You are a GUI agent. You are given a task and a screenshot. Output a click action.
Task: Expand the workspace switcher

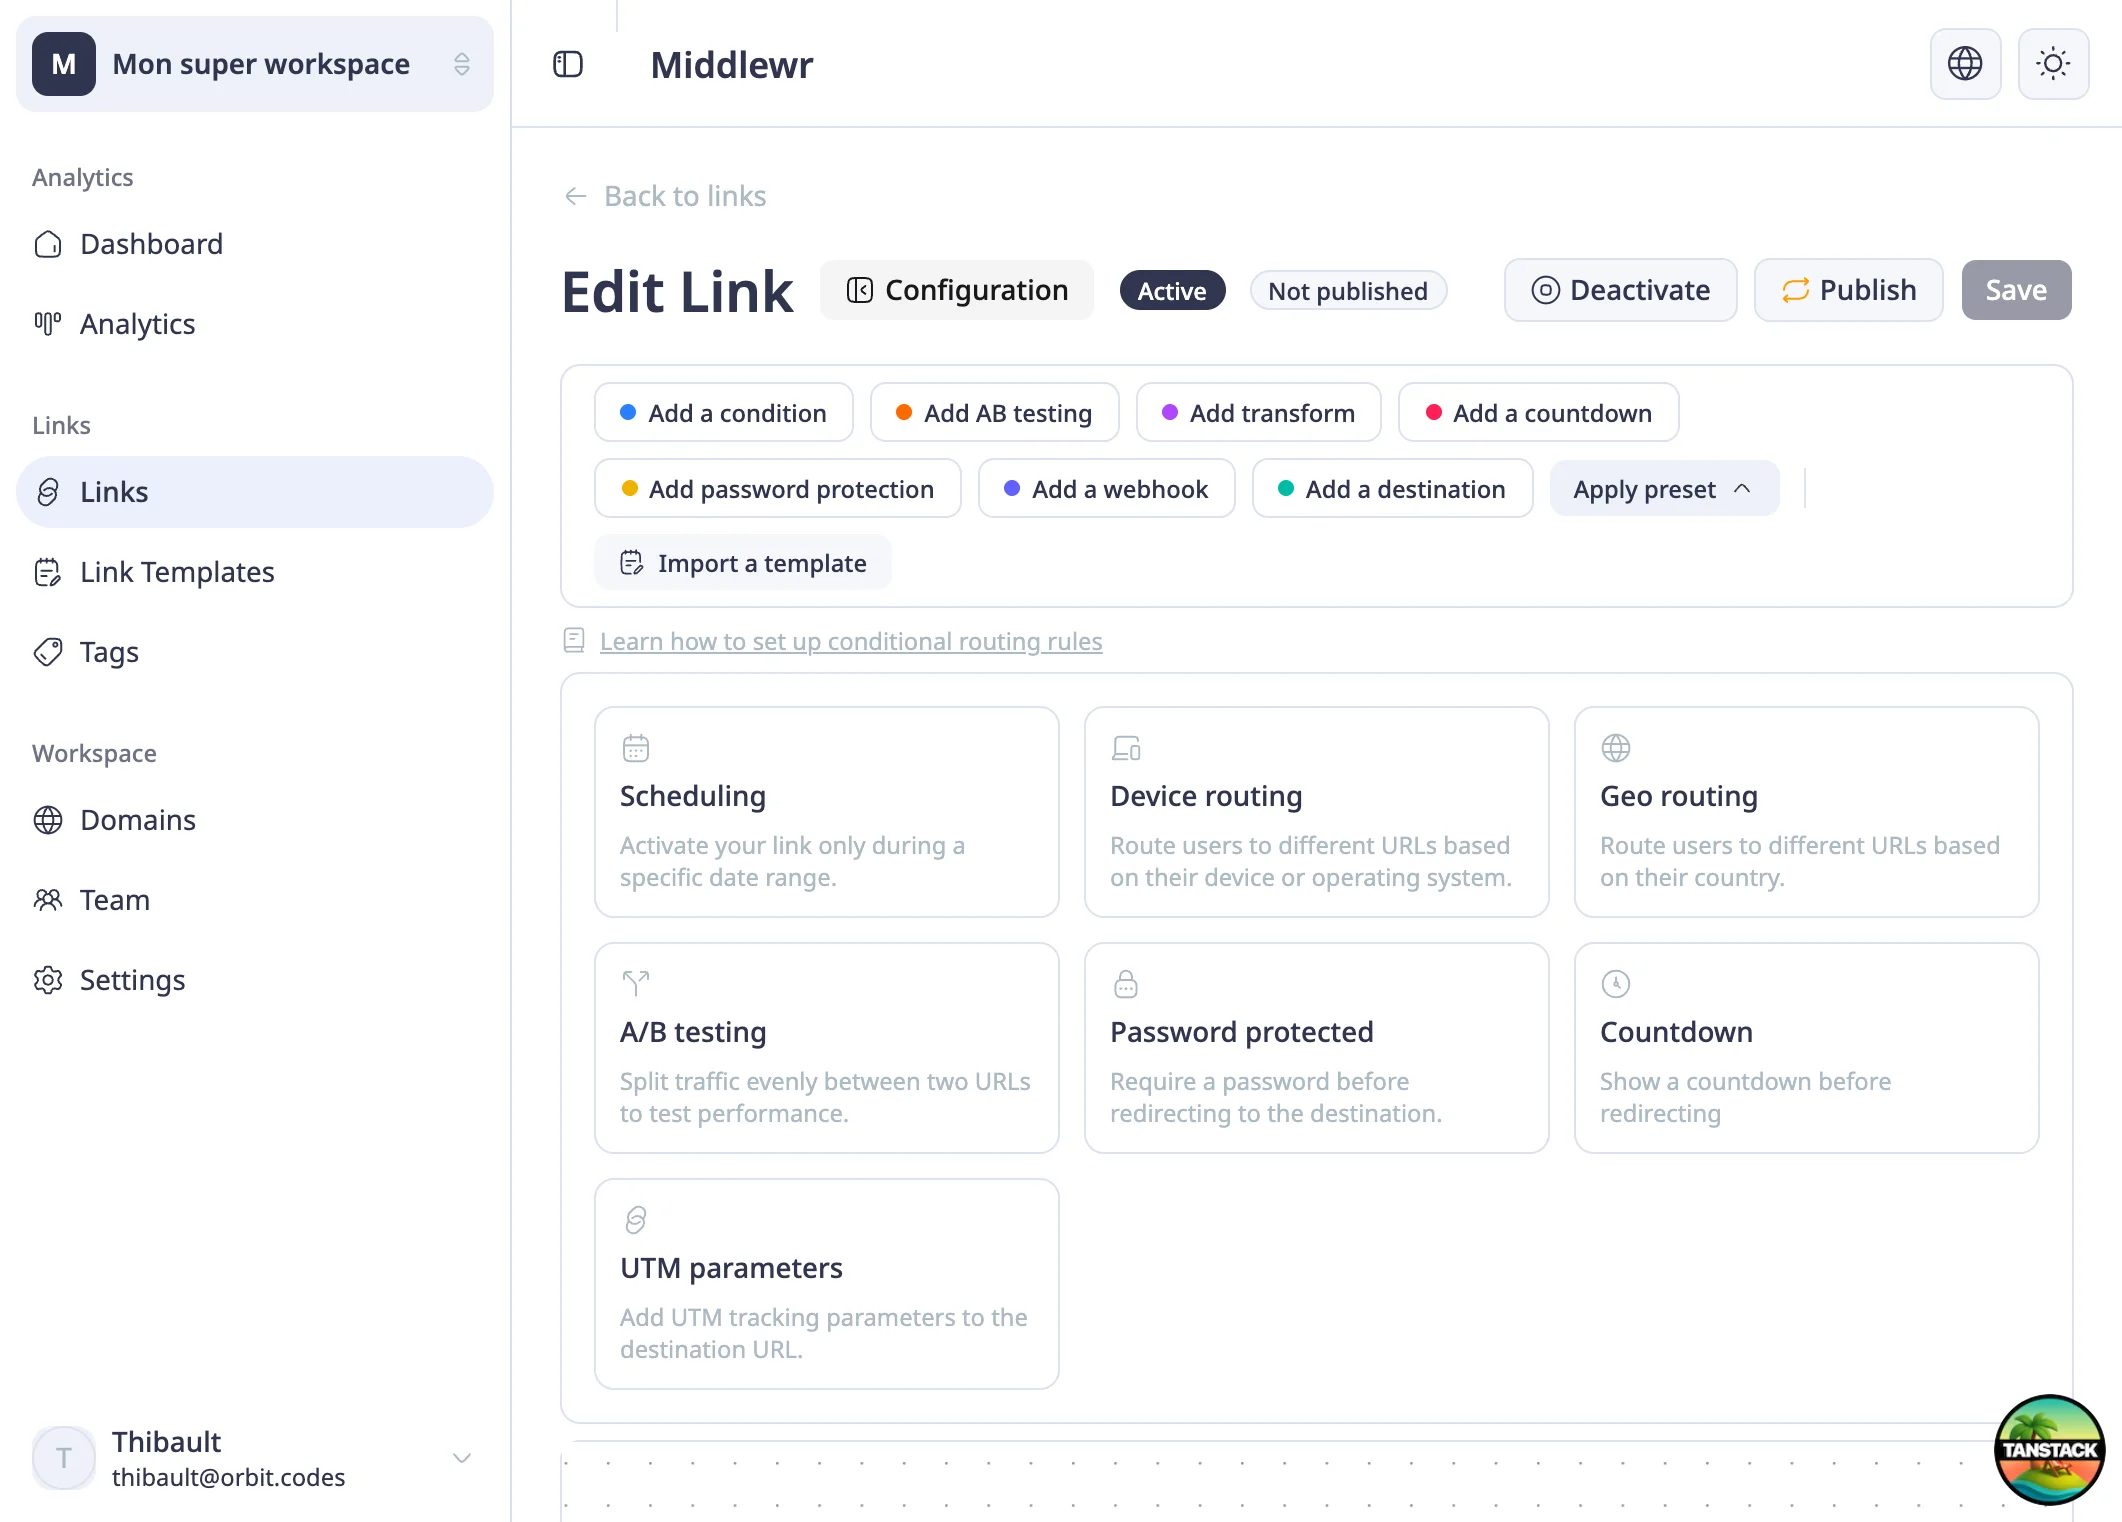coord(254,64)
